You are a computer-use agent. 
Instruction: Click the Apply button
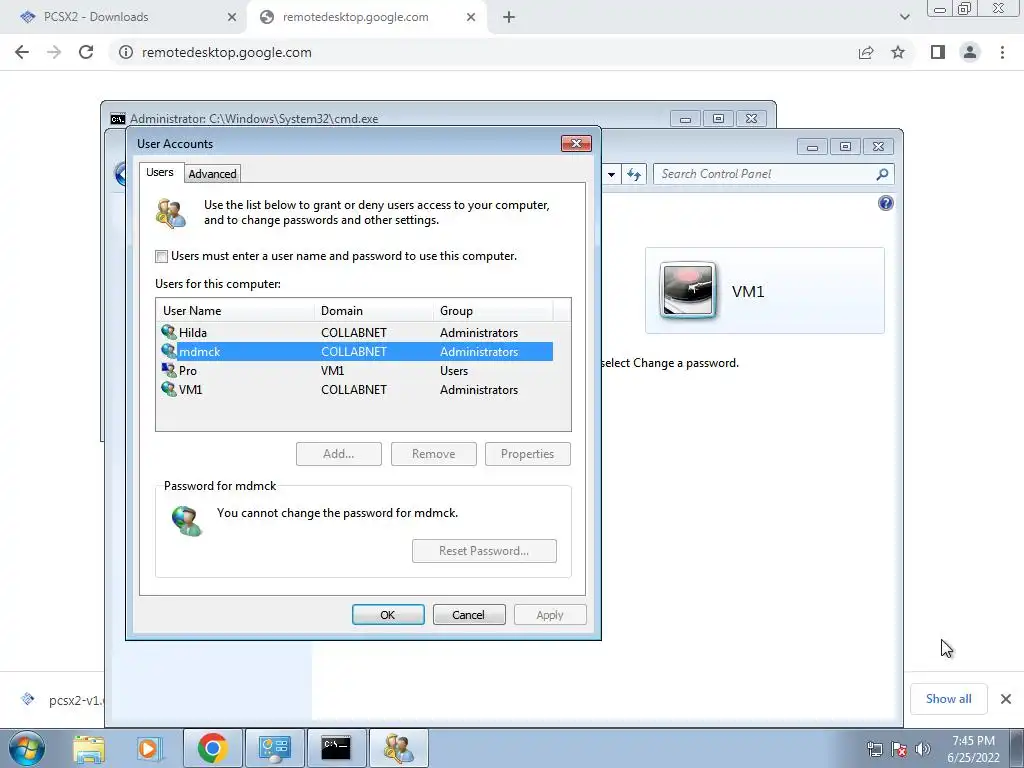[x=550, y=615]
